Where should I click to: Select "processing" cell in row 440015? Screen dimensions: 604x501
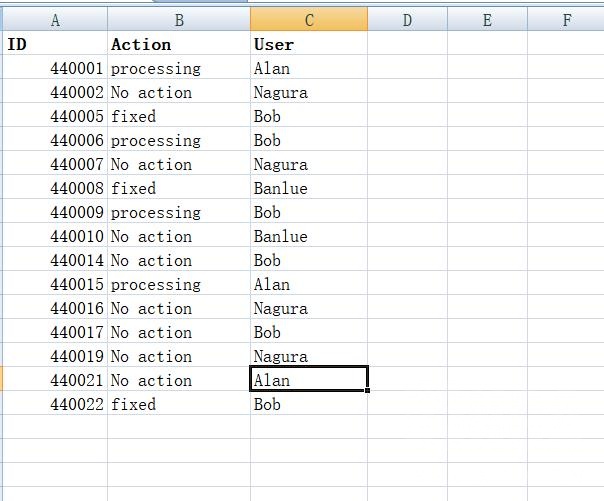click(x=179, y=285)
